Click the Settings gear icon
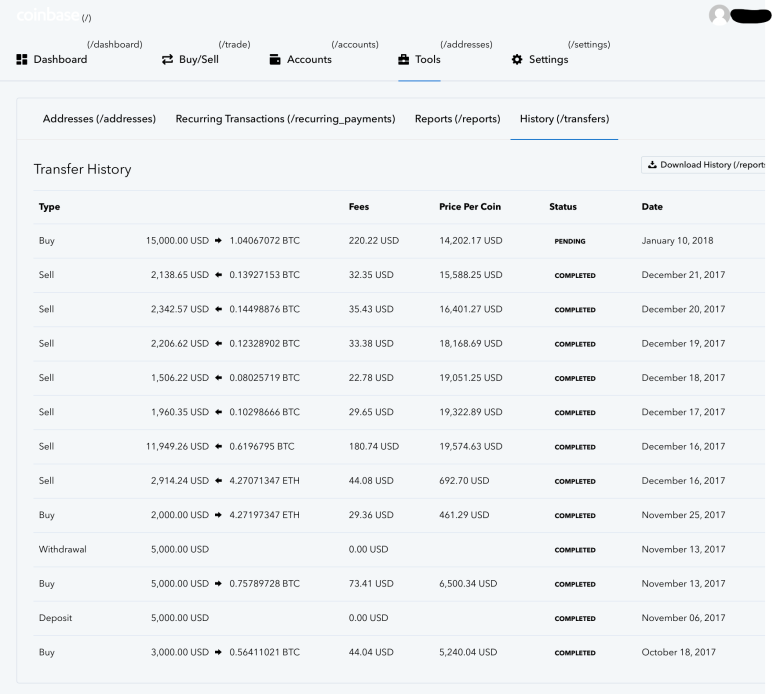Screen dimensions: 773x694 [x=517, y=60]
